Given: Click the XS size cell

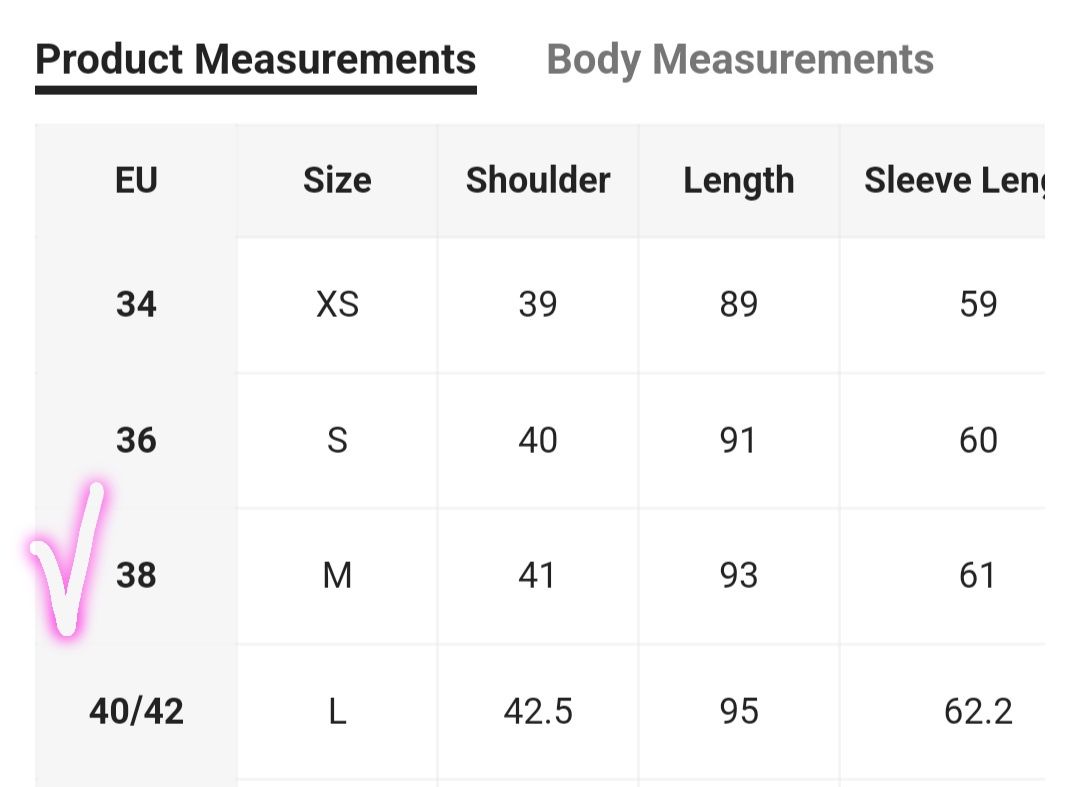Looking at the screenshot, I should click(338, 304).
